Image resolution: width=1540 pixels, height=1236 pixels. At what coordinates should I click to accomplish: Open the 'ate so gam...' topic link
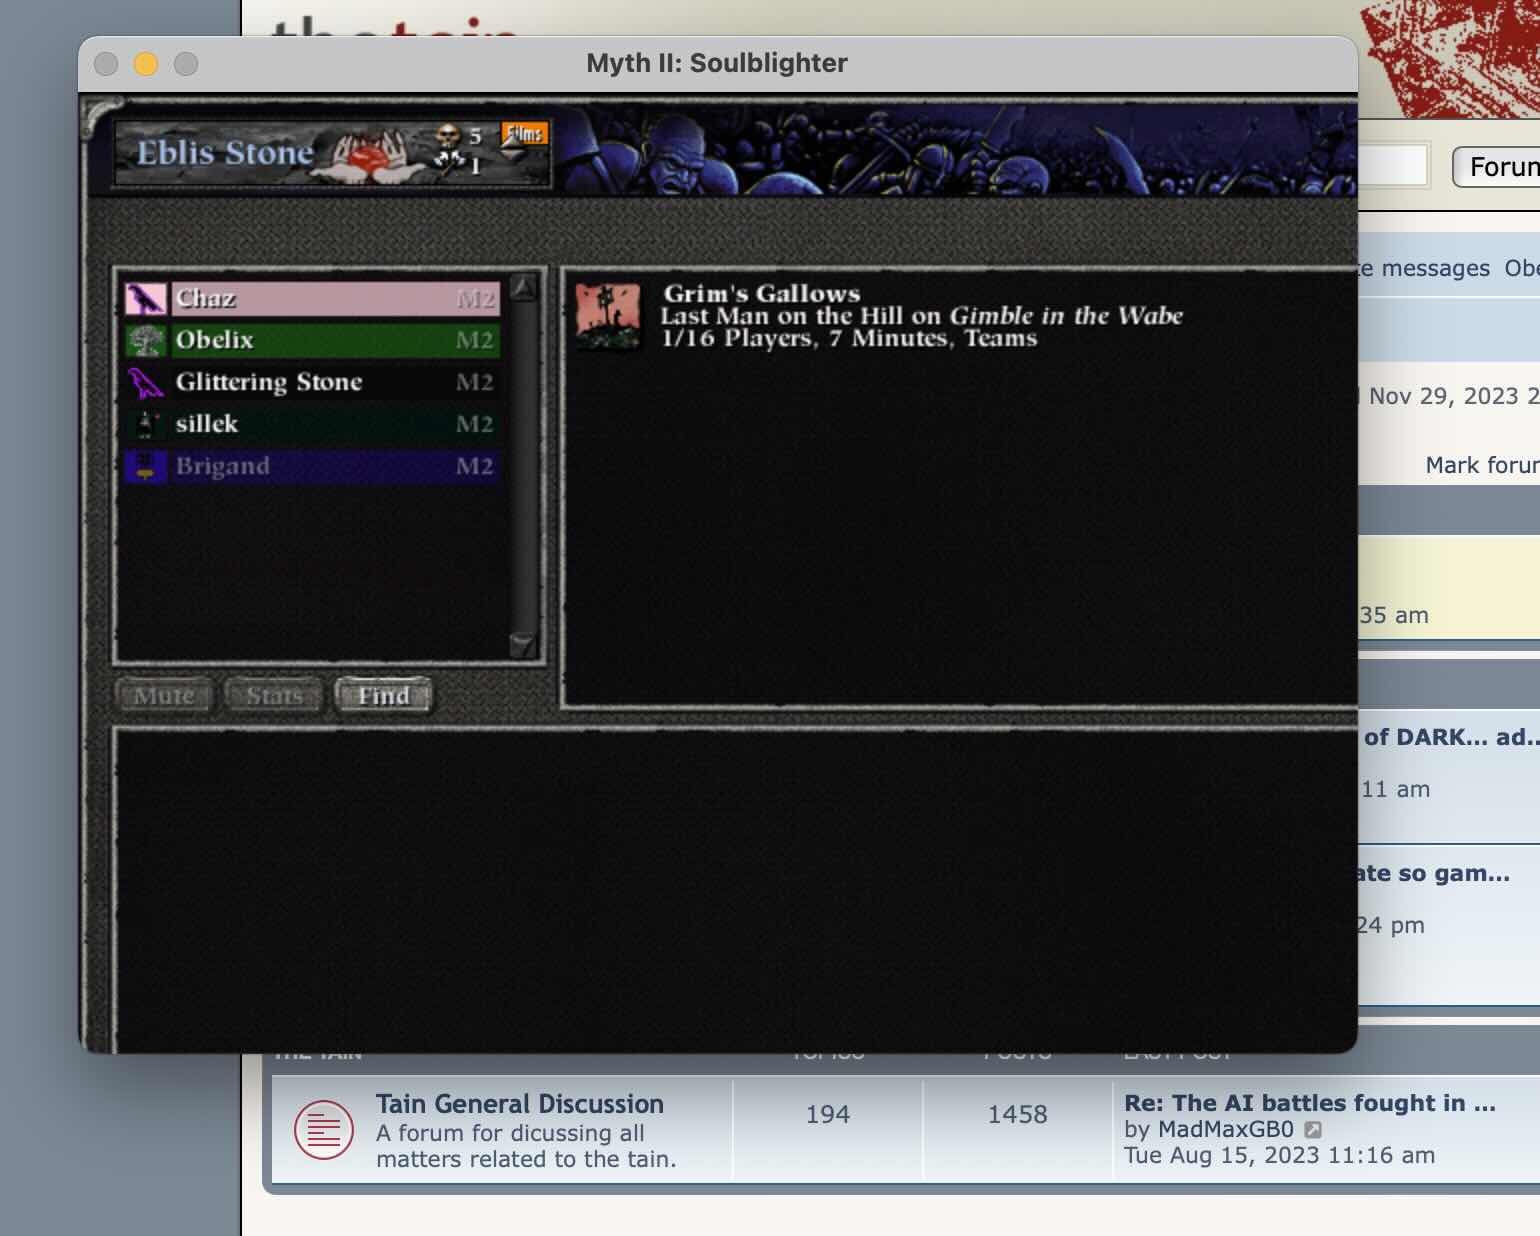point(1434,873)
